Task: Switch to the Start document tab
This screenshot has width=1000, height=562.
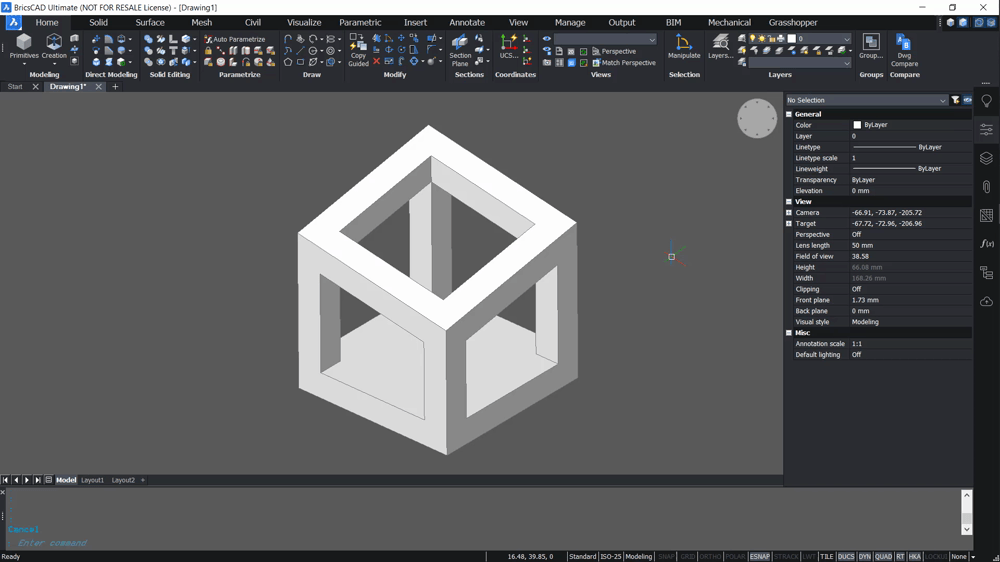Action: pyautogui.click(x=15, y=87)
